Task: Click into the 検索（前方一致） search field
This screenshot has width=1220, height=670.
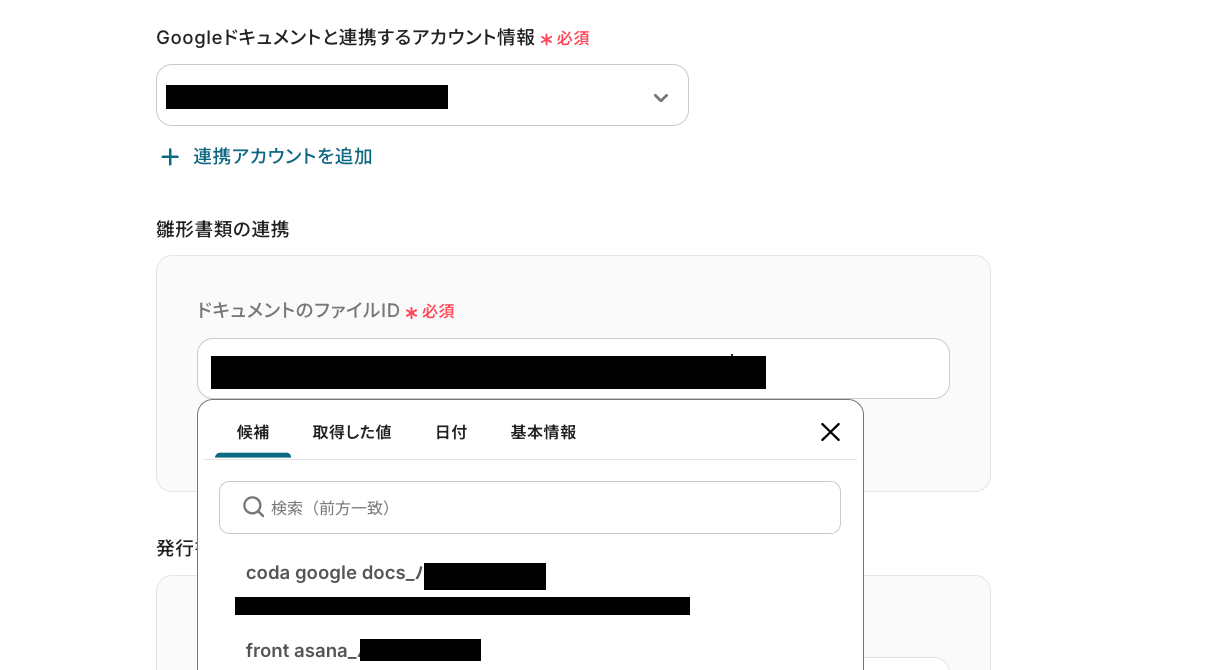Action: pos(550,508)
